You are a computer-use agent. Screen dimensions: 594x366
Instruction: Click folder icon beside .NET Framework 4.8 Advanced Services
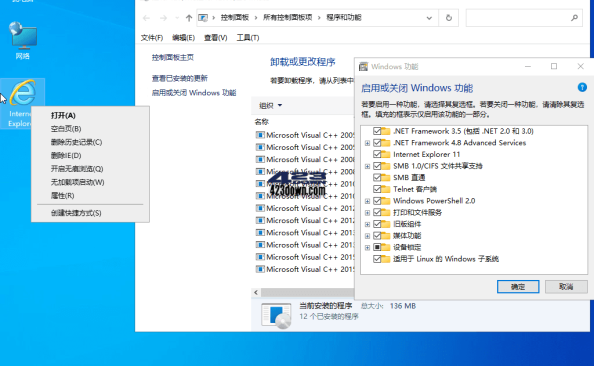click(386, 143)
